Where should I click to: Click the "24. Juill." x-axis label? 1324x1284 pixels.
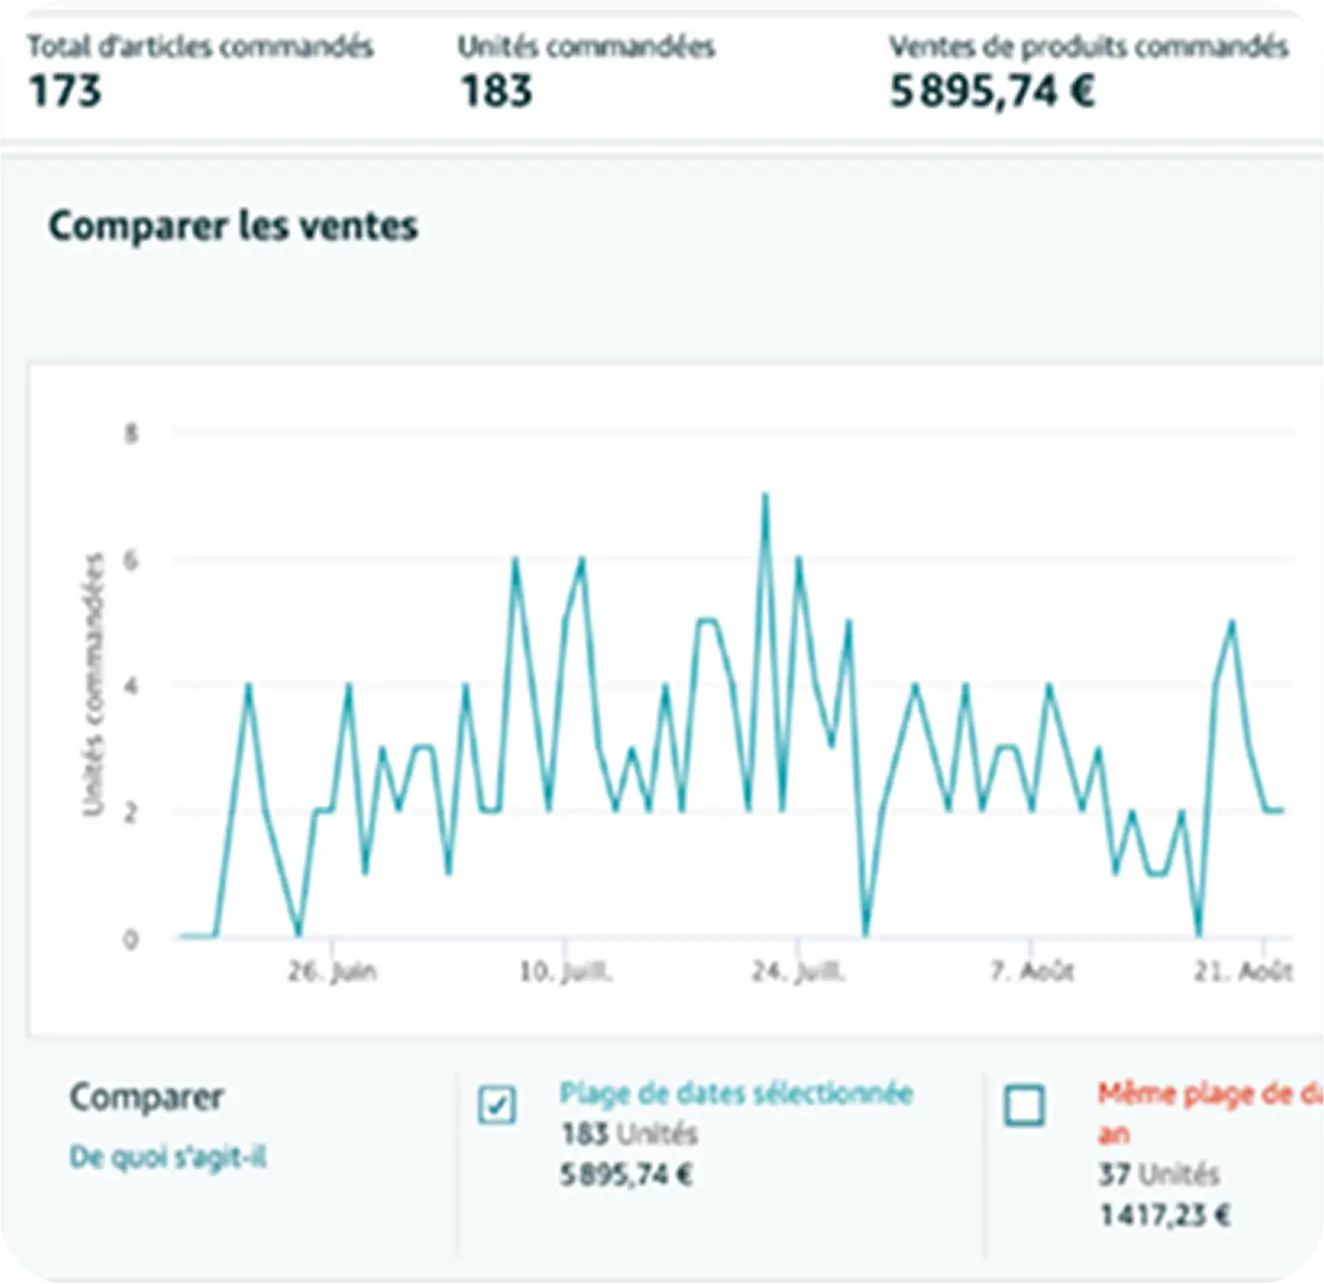tap(798, 971)
